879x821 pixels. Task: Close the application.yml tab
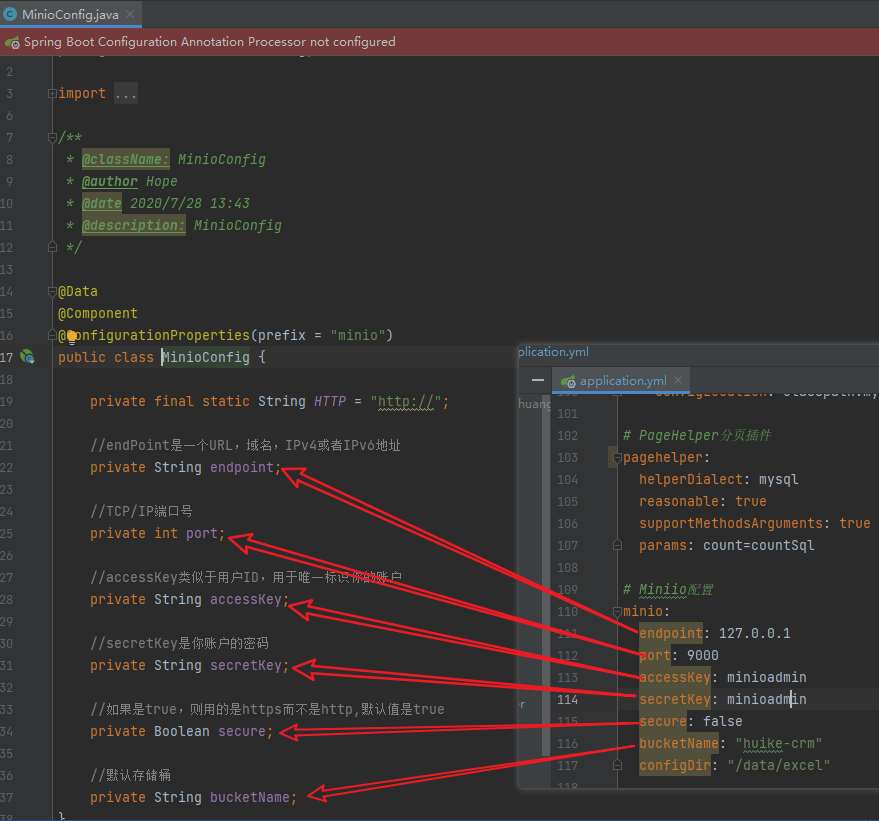(x=678, y=380)
